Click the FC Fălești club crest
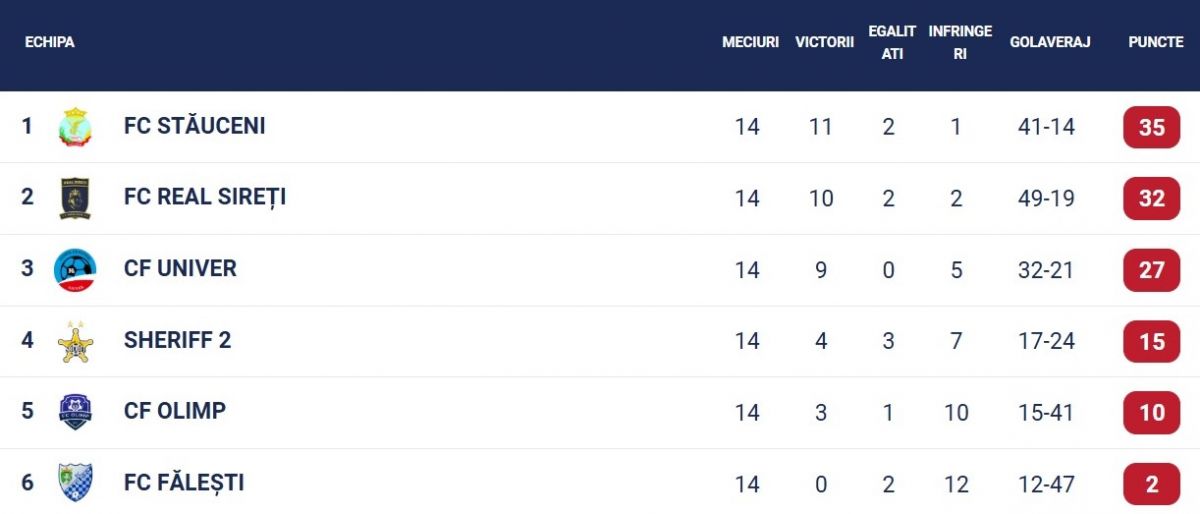 (75, 483)
